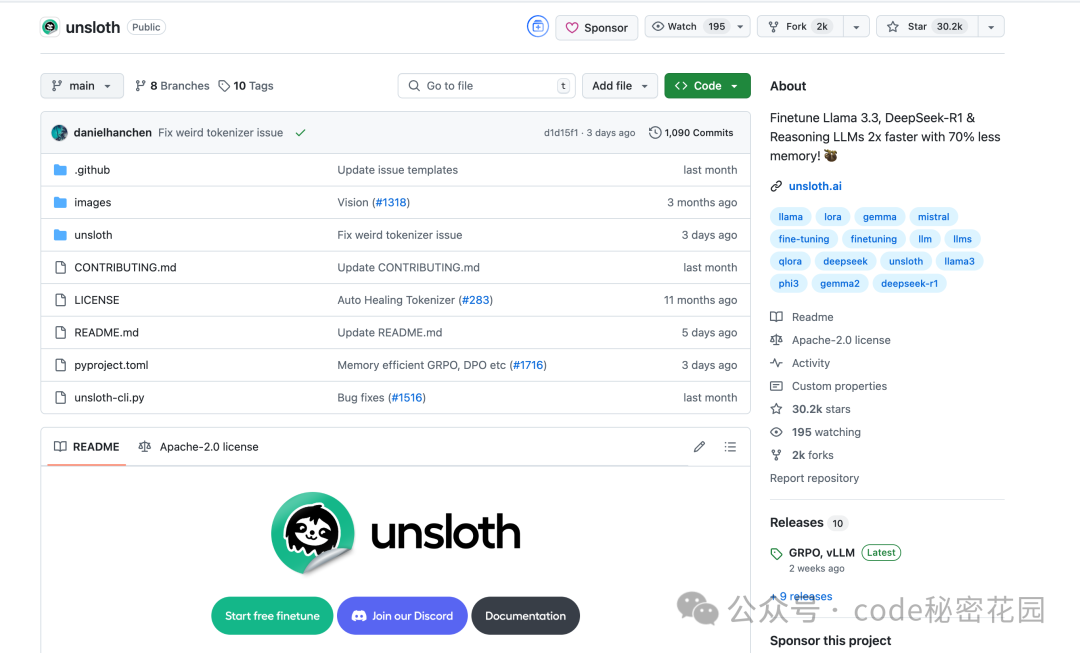Image resolution: width=1080 pixels, height=653 pixels.
Task: Open the .github folder
Action: [92, 169]
